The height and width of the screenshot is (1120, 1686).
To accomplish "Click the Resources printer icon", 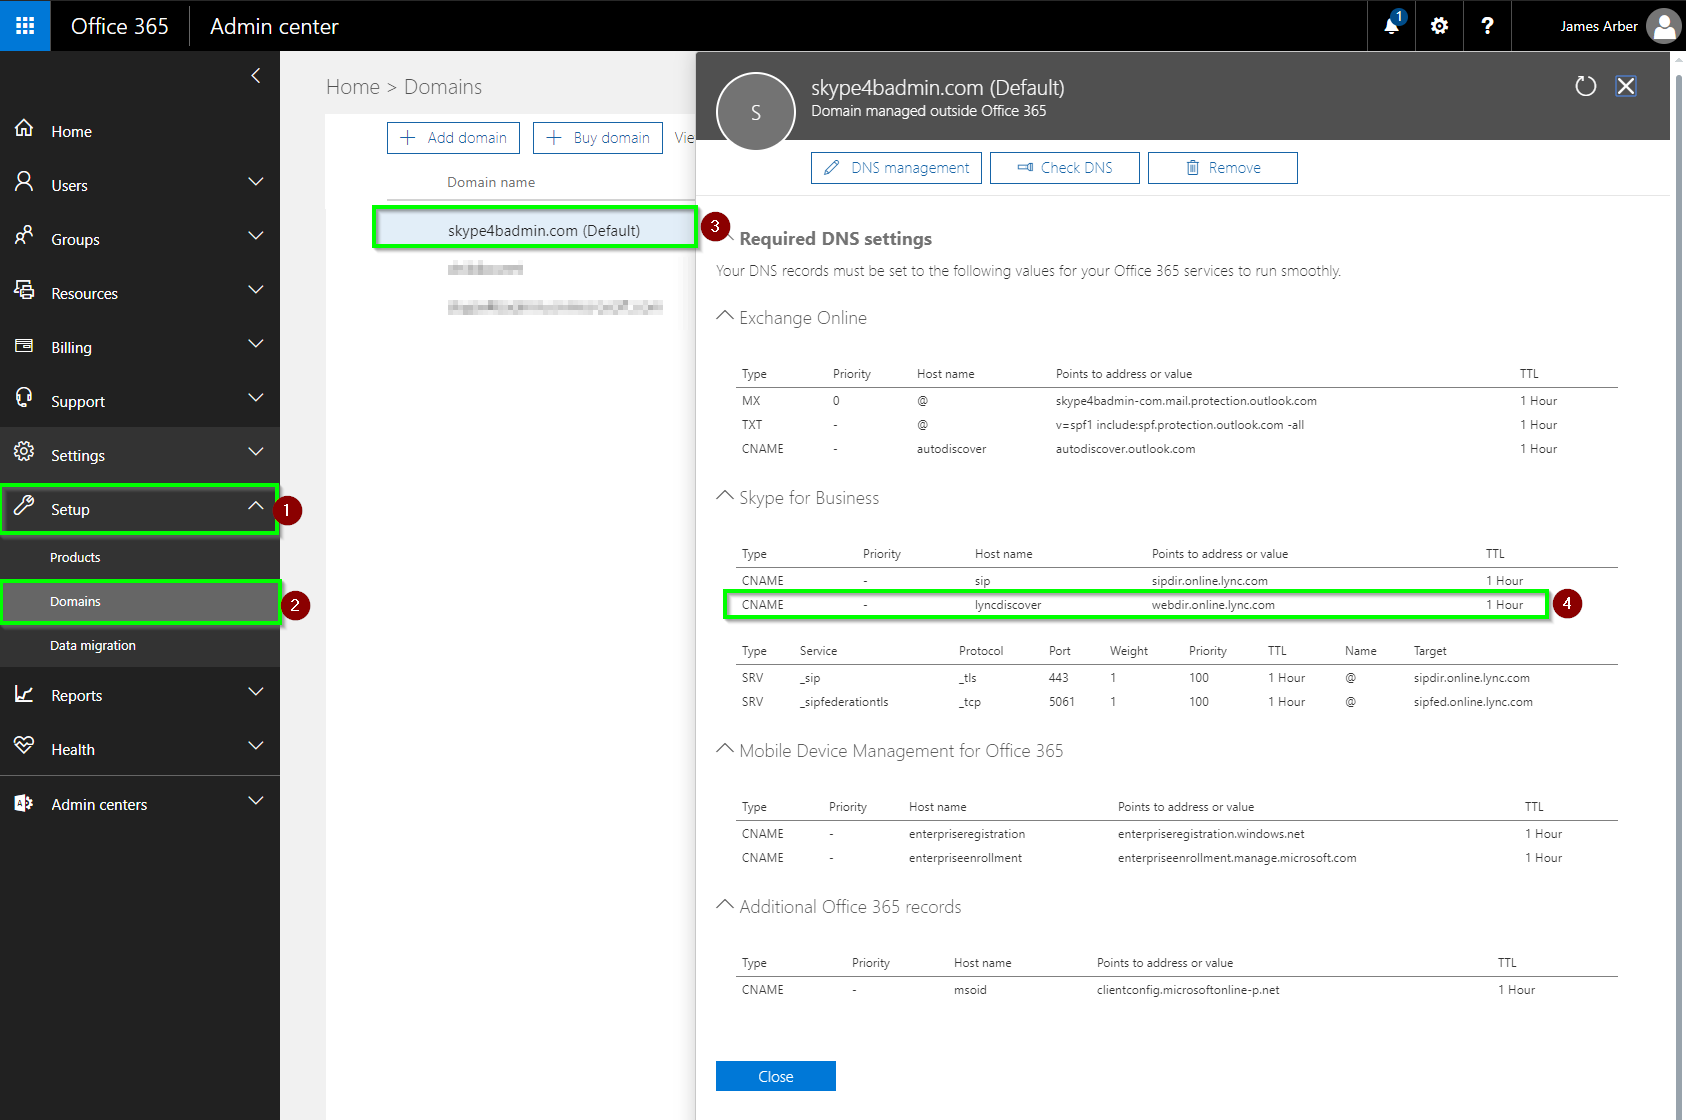I will coord(24,291).
